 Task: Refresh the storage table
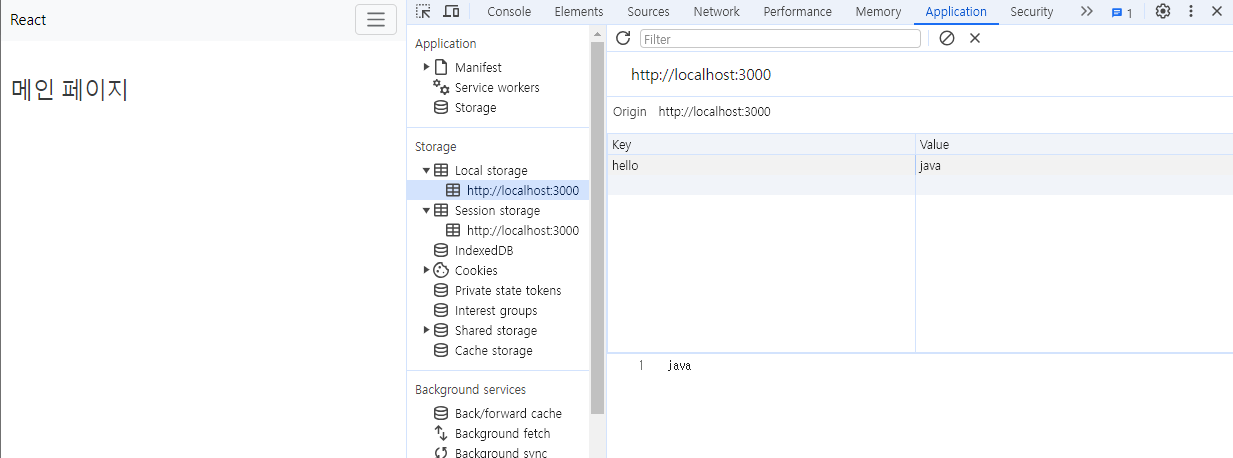point(623,38)
